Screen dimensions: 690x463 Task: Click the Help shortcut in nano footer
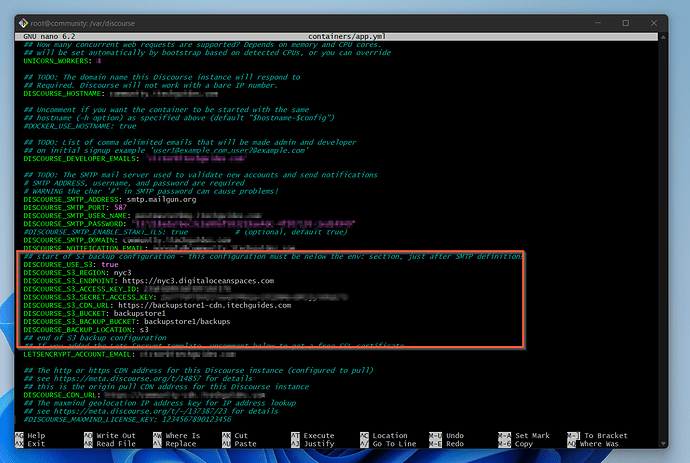pyautogui.click(x=30, y=435)
